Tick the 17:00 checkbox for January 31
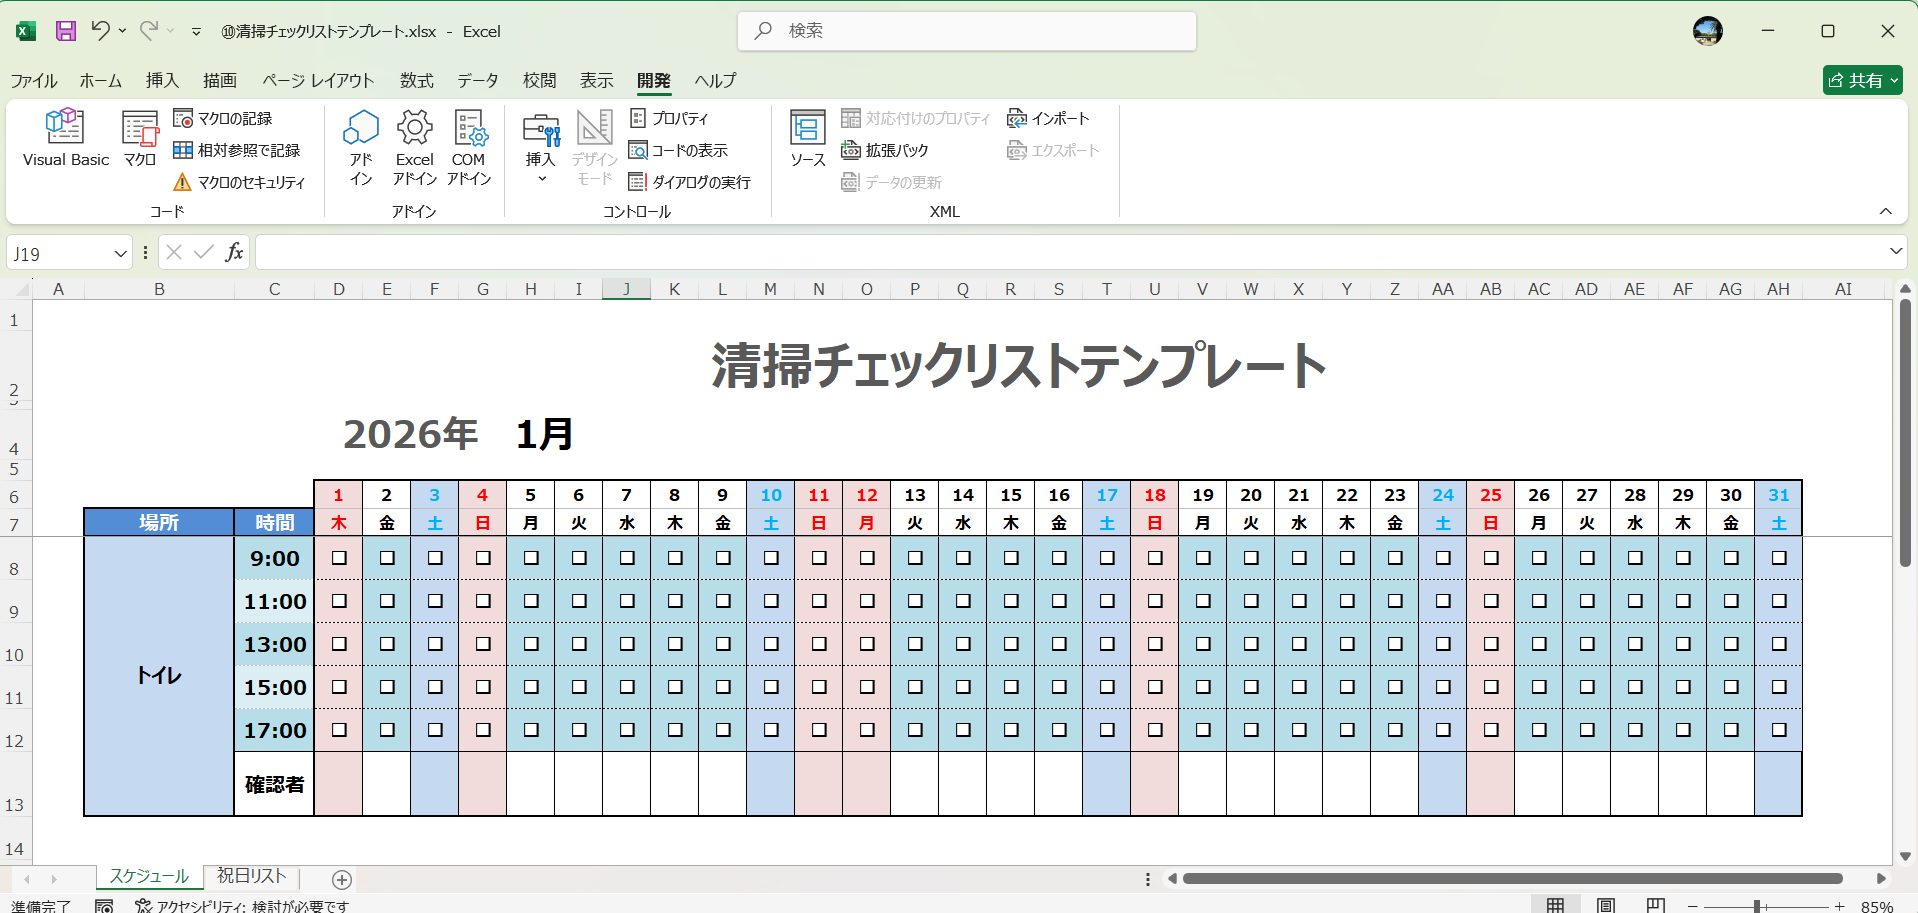The height and width of the screenshot is (913, 1918). click(x=1778, y=730)
